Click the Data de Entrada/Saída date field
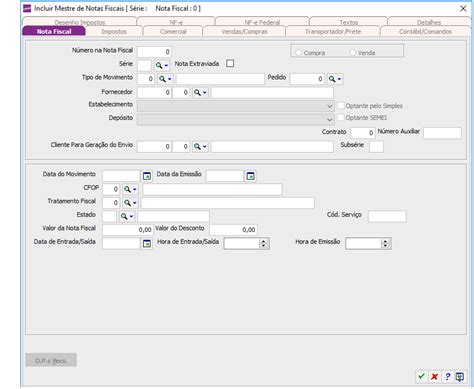Screen dimensions: 474x389 pyautogui.click(x=121, y=244)
